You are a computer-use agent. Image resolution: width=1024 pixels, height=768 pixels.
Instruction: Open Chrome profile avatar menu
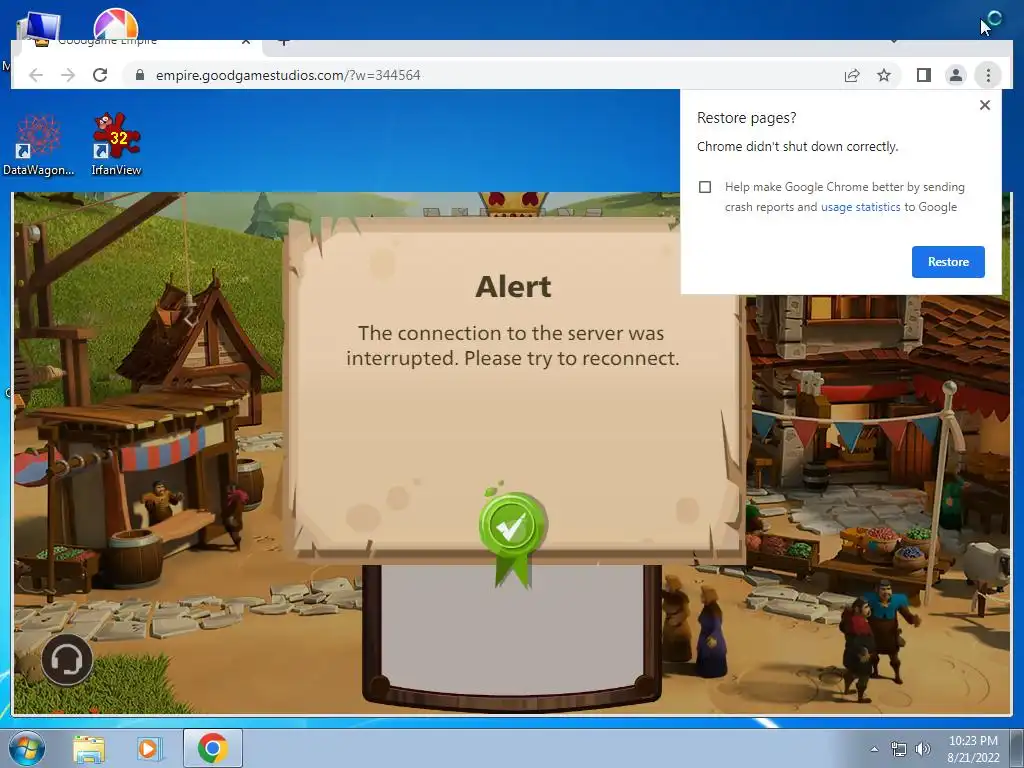(x=955, y=75)
